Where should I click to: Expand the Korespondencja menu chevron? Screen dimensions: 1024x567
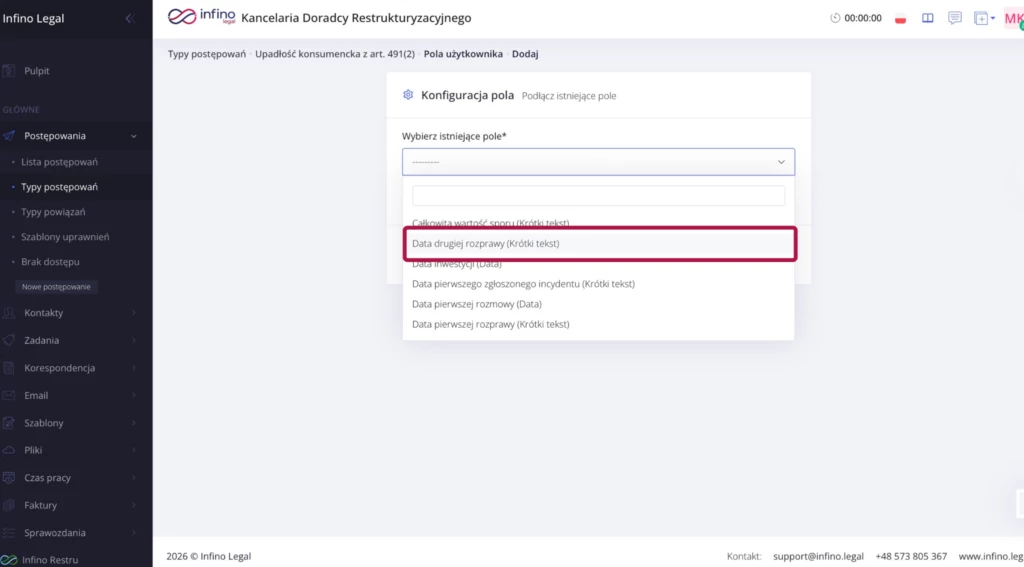point(134,368)
